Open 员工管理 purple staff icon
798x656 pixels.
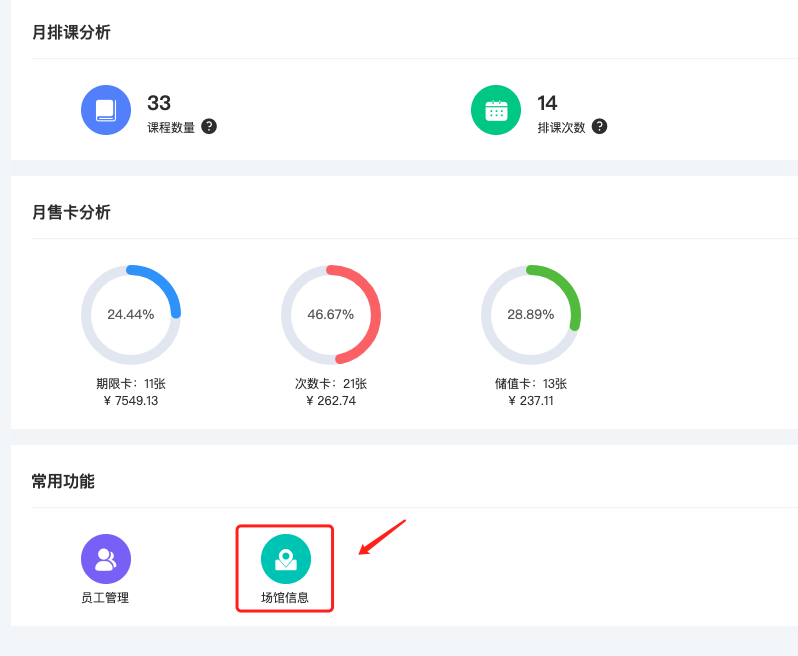click(x=106, y=559)
